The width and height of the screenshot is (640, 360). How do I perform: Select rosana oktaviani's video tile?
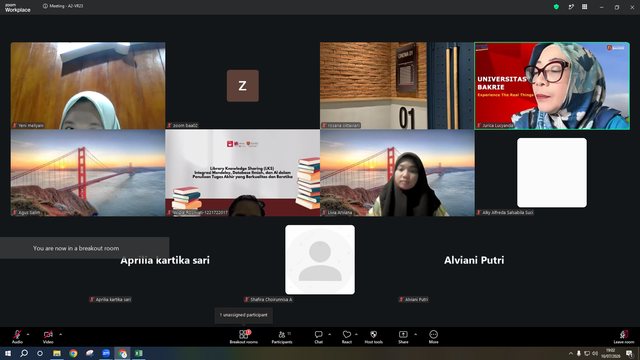click(x=397, y=86)
